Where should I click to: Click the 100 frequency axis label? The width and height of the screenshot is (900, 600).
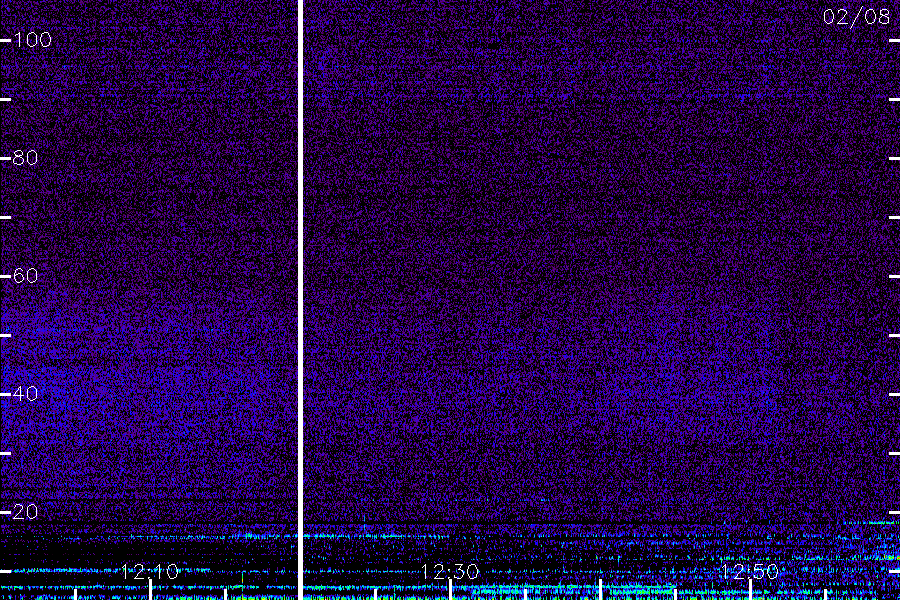pyautogui.click(x=33, y=40)
